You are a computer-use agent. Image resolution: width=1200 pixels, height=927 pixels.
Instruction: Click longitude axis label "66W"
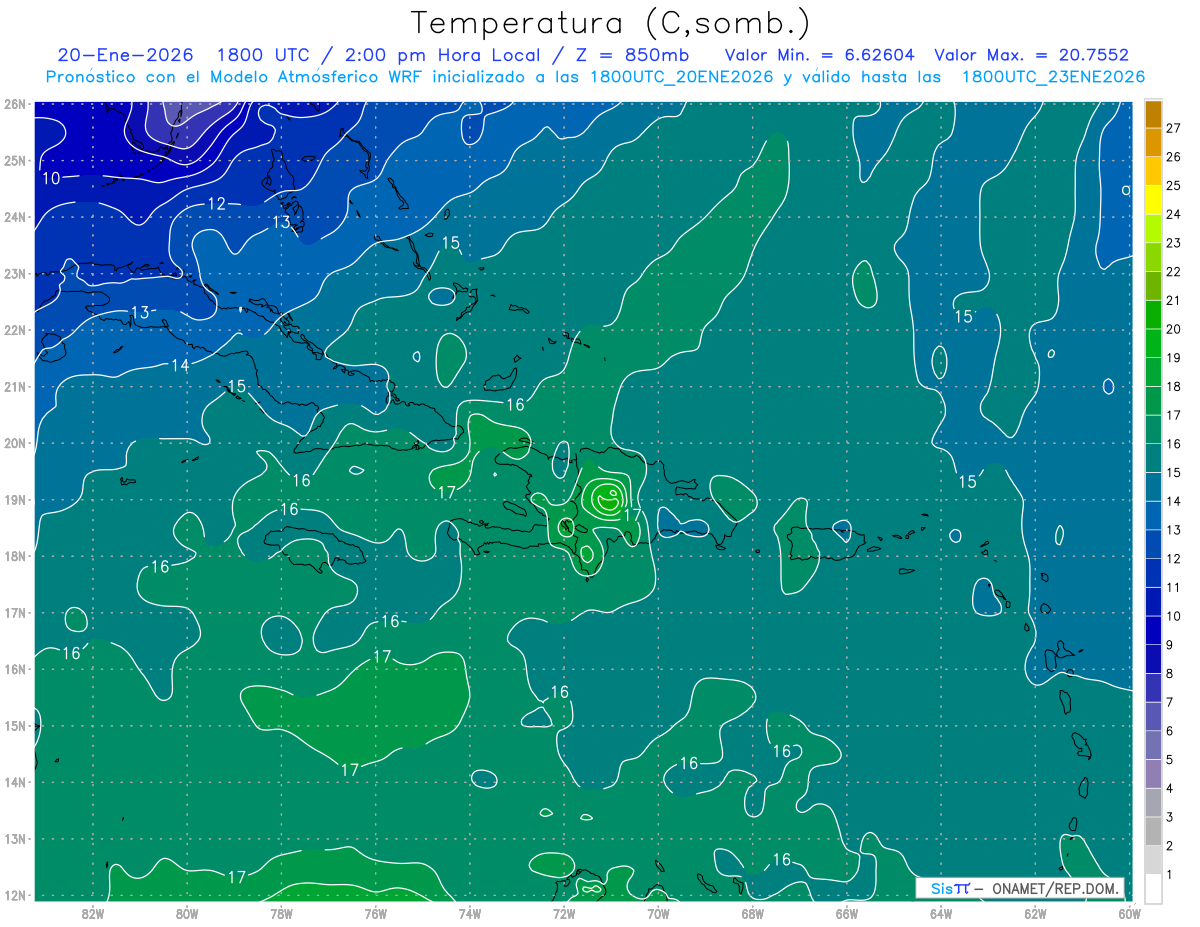[x=847, y=913]
